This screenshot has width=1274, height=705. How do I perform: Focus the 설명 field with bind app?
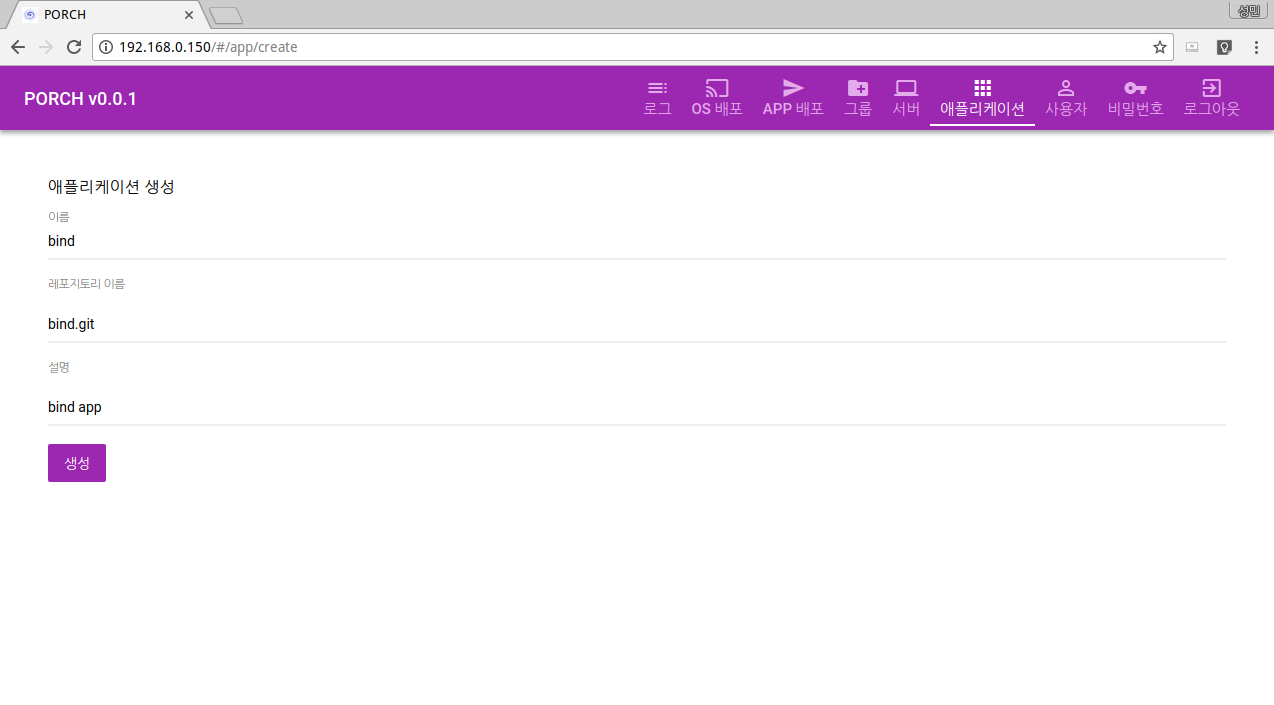(636, 407)
